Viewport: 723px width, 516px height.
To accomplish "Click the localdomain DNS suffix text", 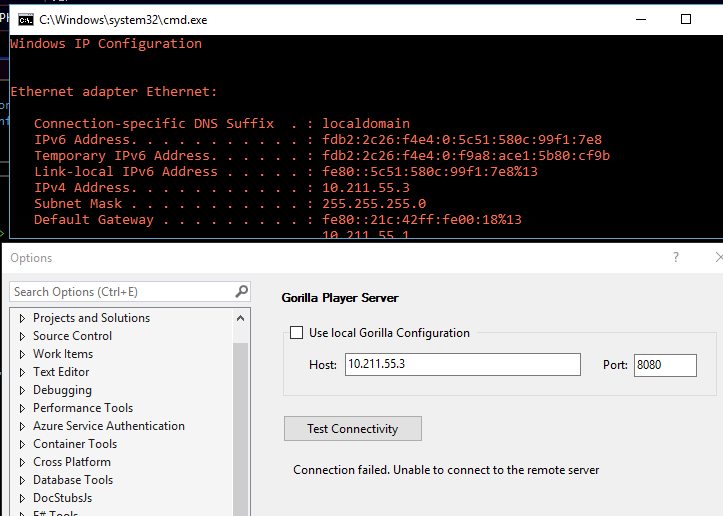I will 366,124.
